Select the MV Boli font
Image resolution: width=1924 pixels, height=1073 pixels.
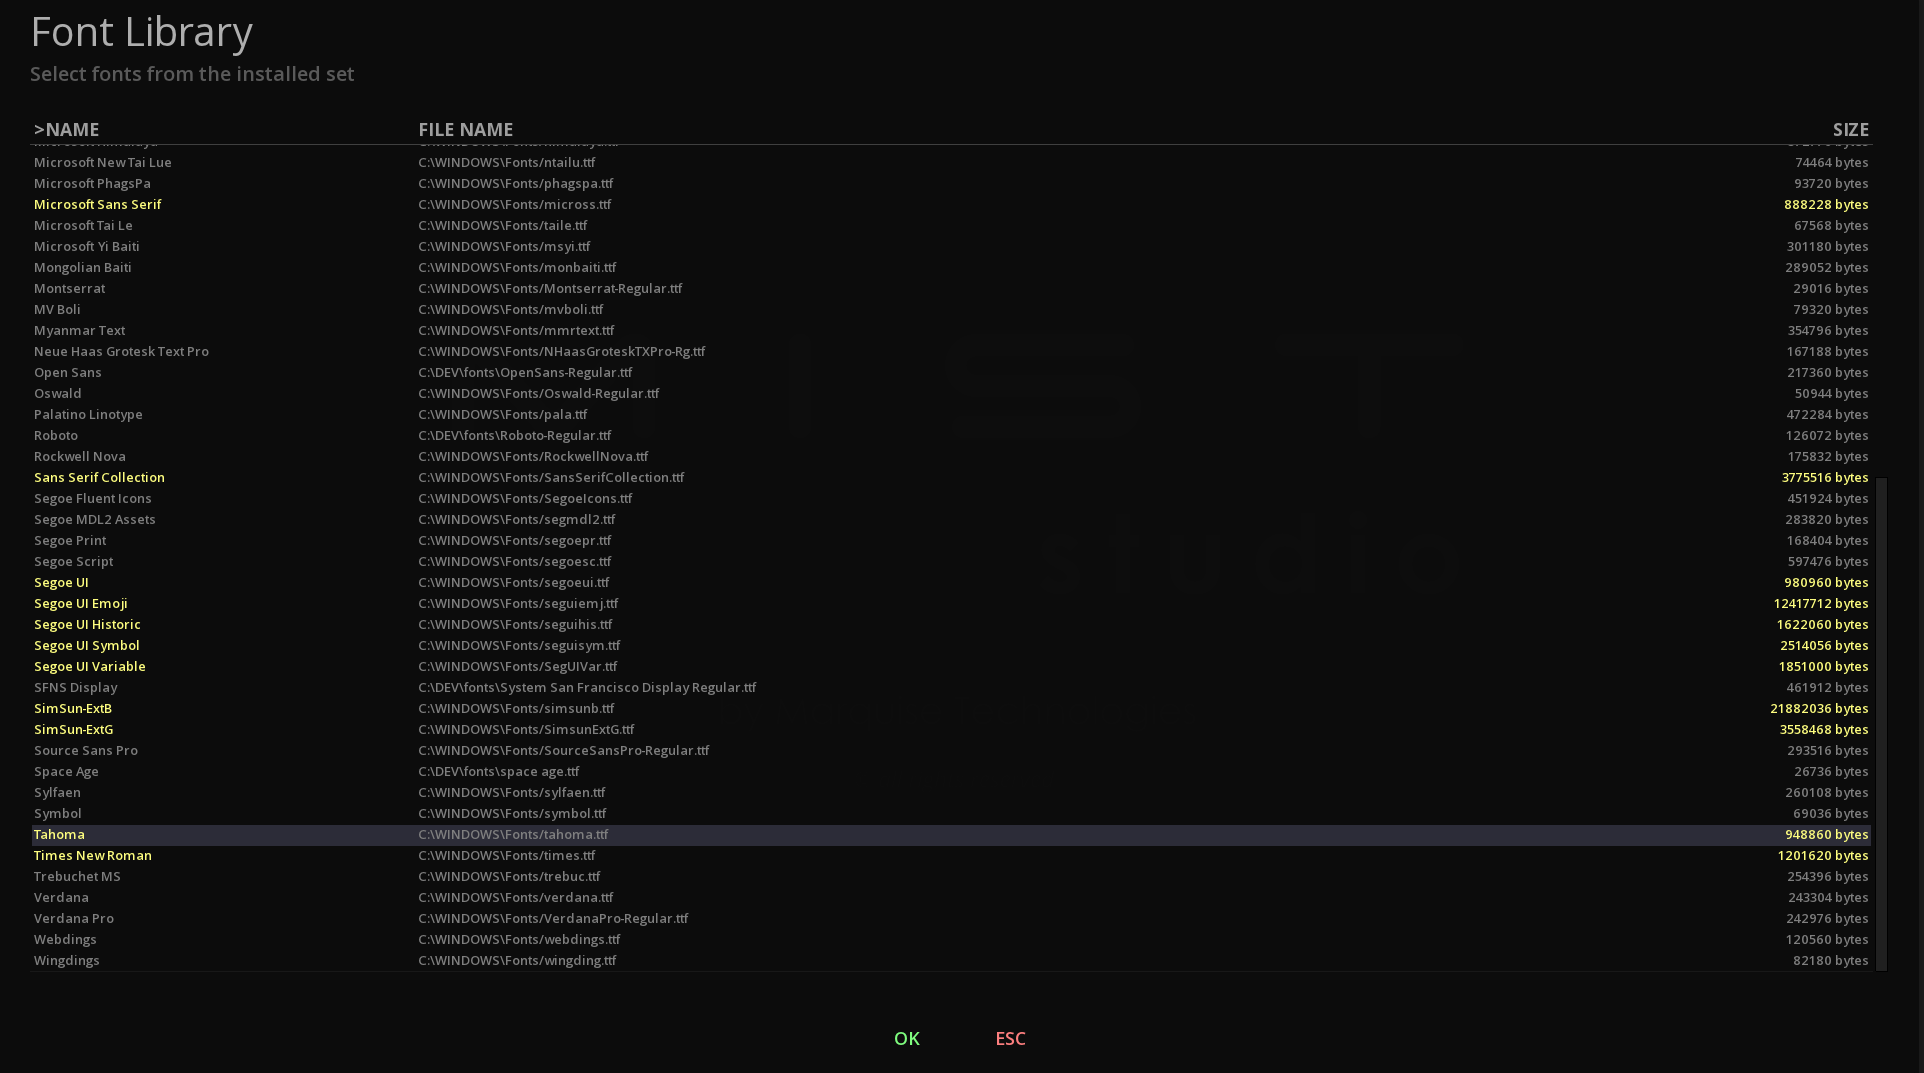click(951, 309)
